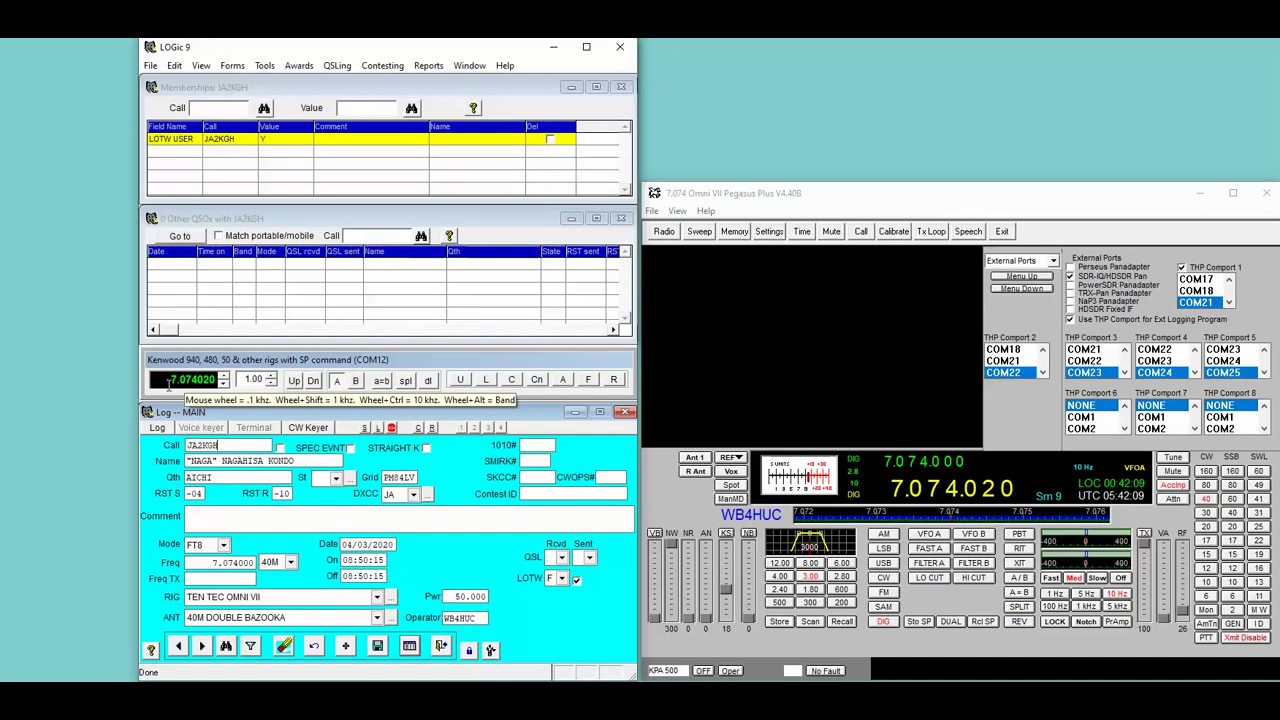Click the rig frequency up/down stepper
Screen dimensions: 1280x720
pyautogui.click(x=224, y=380)
